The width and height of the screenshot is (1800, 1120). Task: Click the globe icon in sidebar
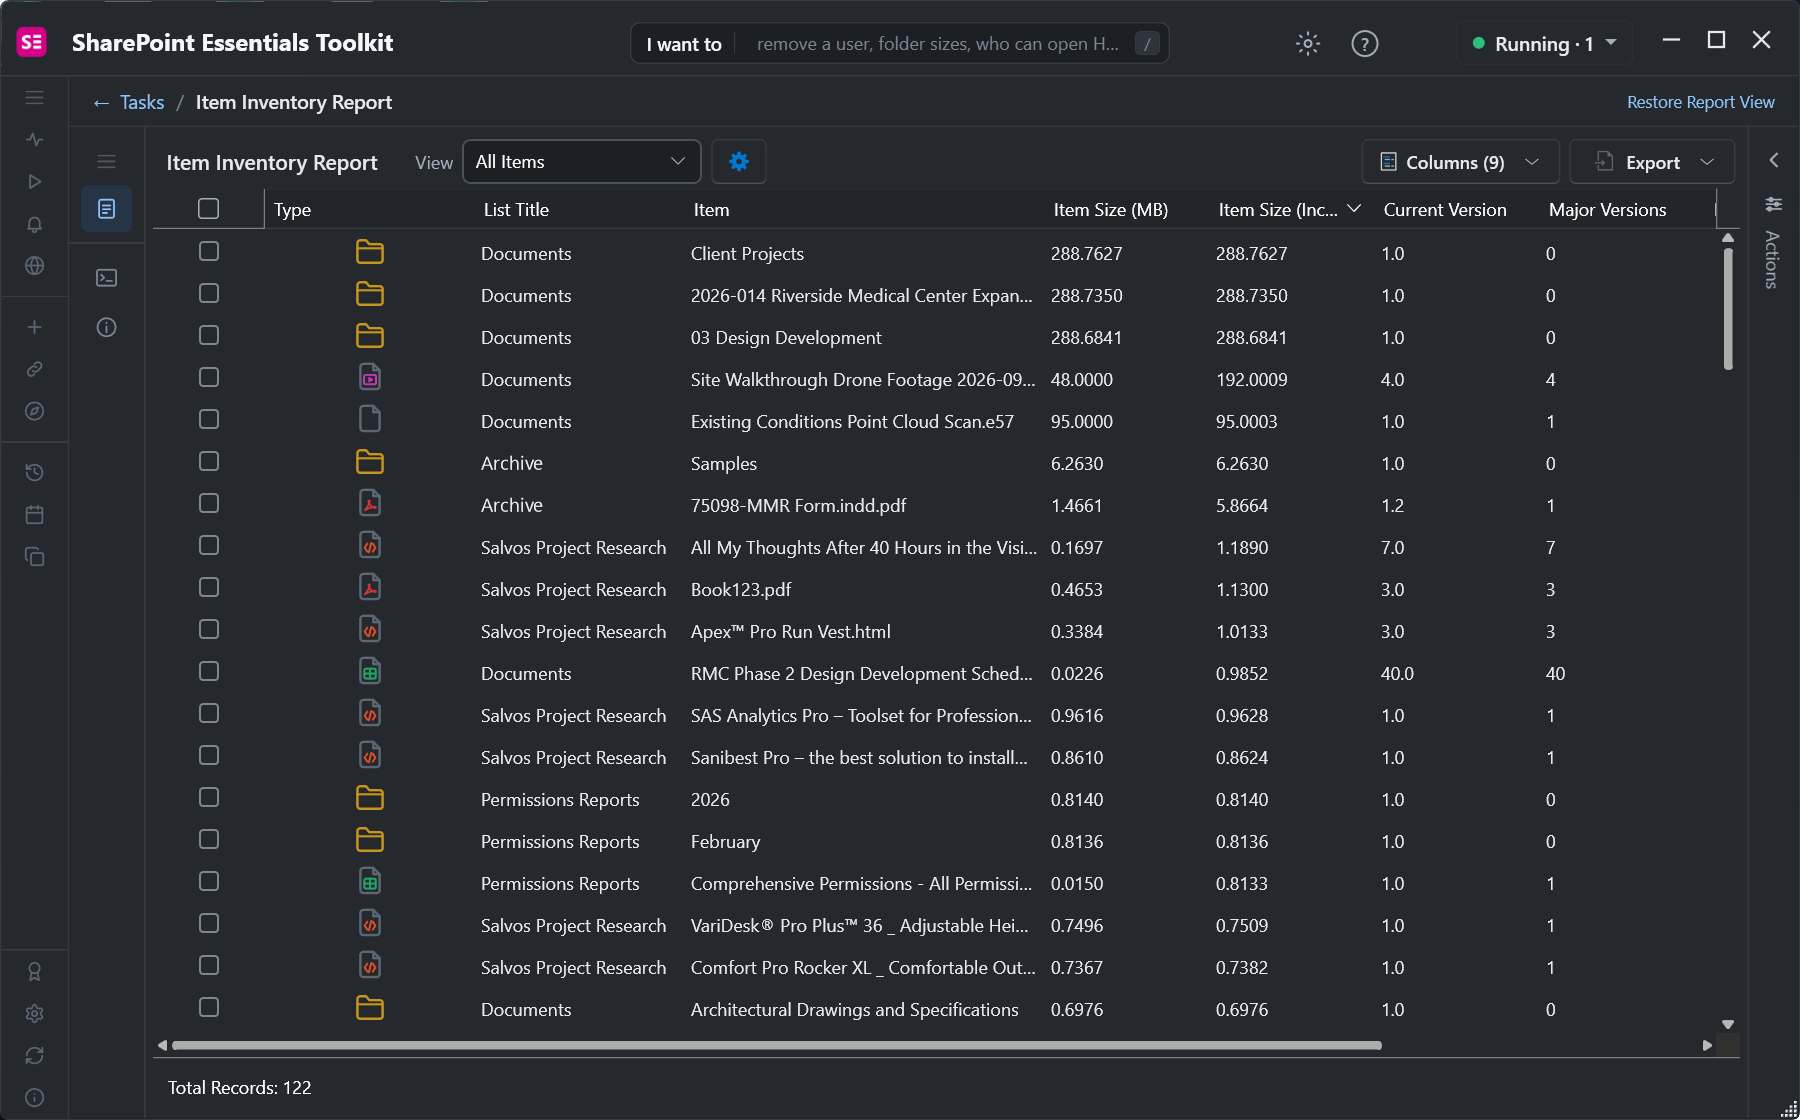point(35,266)
